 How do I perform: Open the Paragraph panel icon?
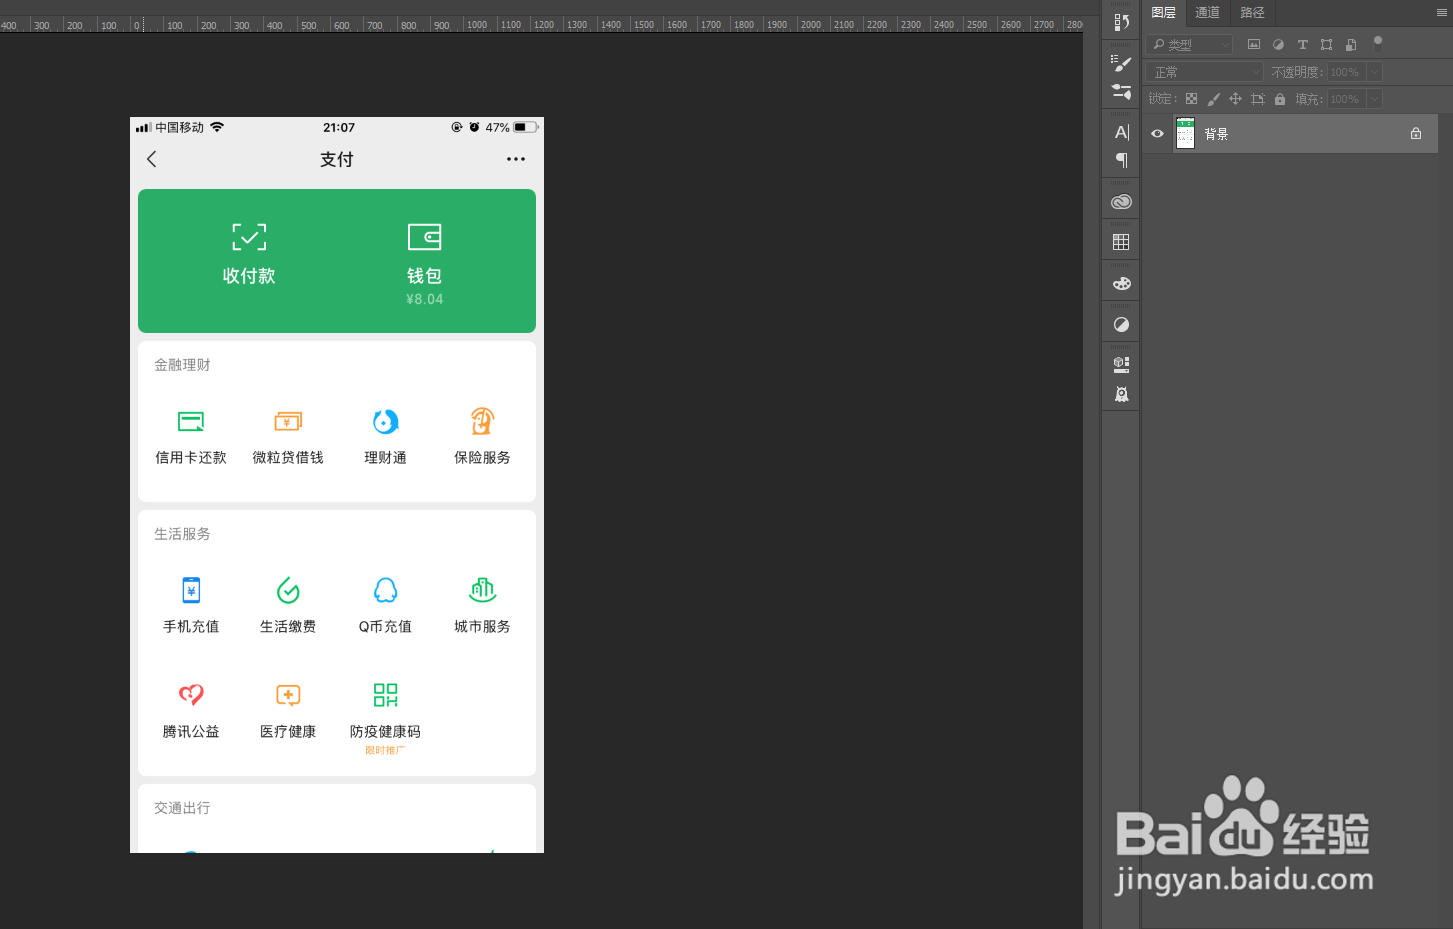1121,160
